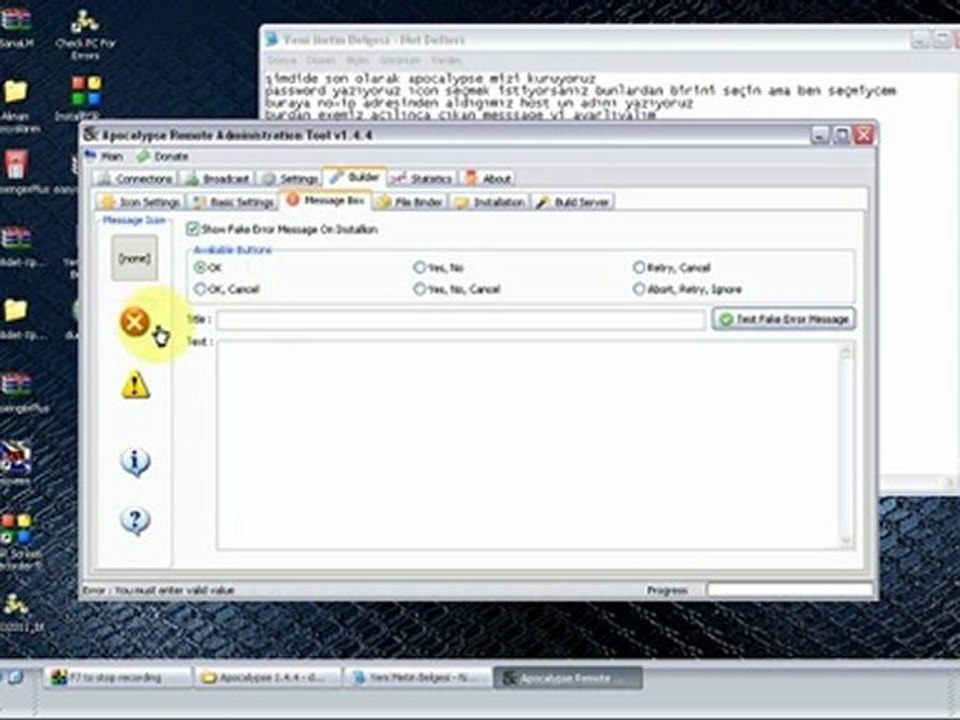960x720 pixels.
Task: Click the Test Fake Error Message button
Action: pos(784,319)
